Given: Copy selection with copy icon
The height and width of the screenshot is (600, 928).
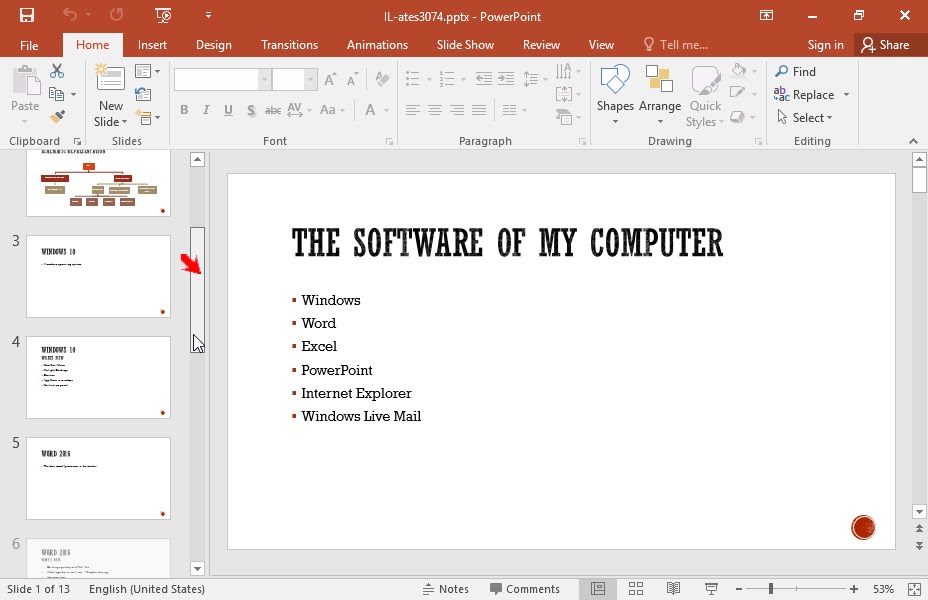Looking at the screenshot, I should tap(57, 94).
